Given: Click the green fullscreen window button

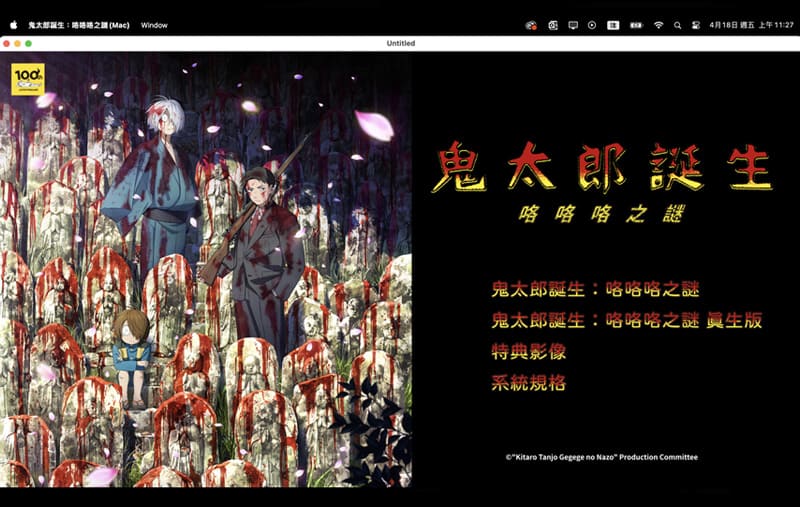Looking at the screenshot, I should 29,43.
